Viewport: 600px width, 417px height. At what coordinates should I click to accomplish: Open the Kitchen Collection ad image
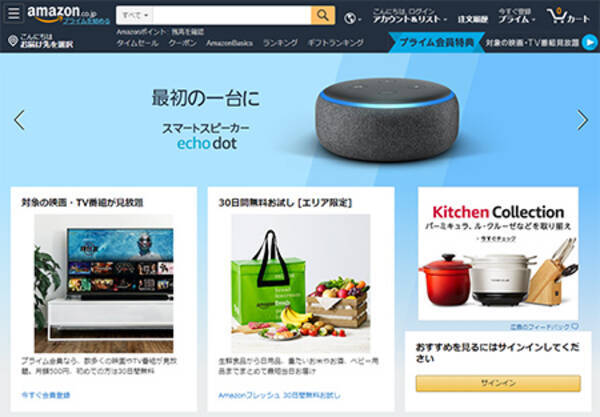pos(498,253)
